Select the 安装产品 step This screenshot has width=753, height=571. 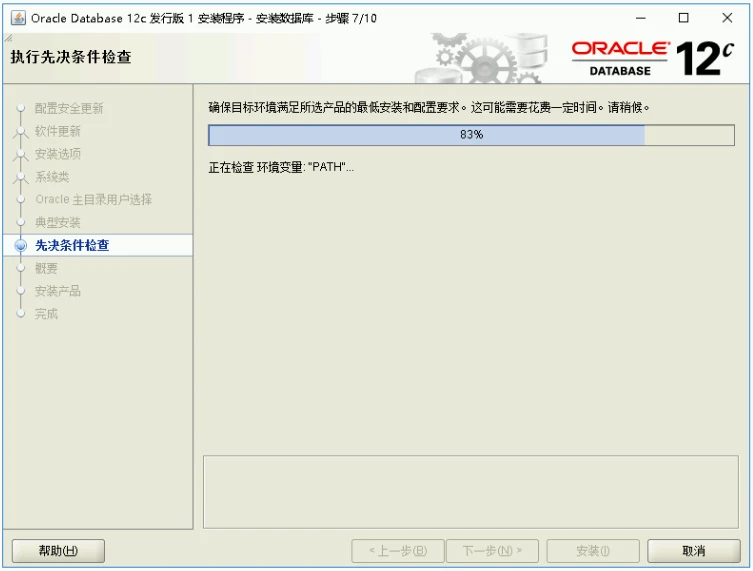pyautogui.click(x=58, y=291)
